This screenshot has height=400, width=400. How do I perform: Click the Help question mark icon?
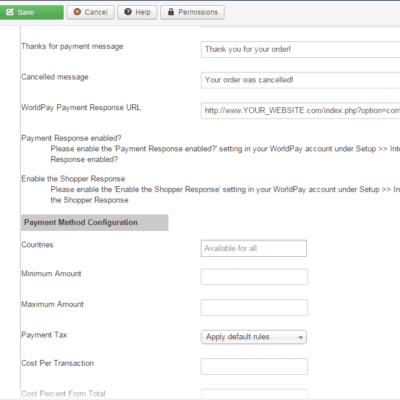[x=128, y=12]
